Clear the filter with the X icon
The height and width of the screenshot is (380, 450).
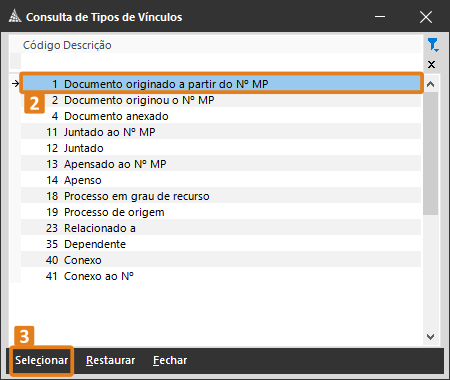pos(431,64)
